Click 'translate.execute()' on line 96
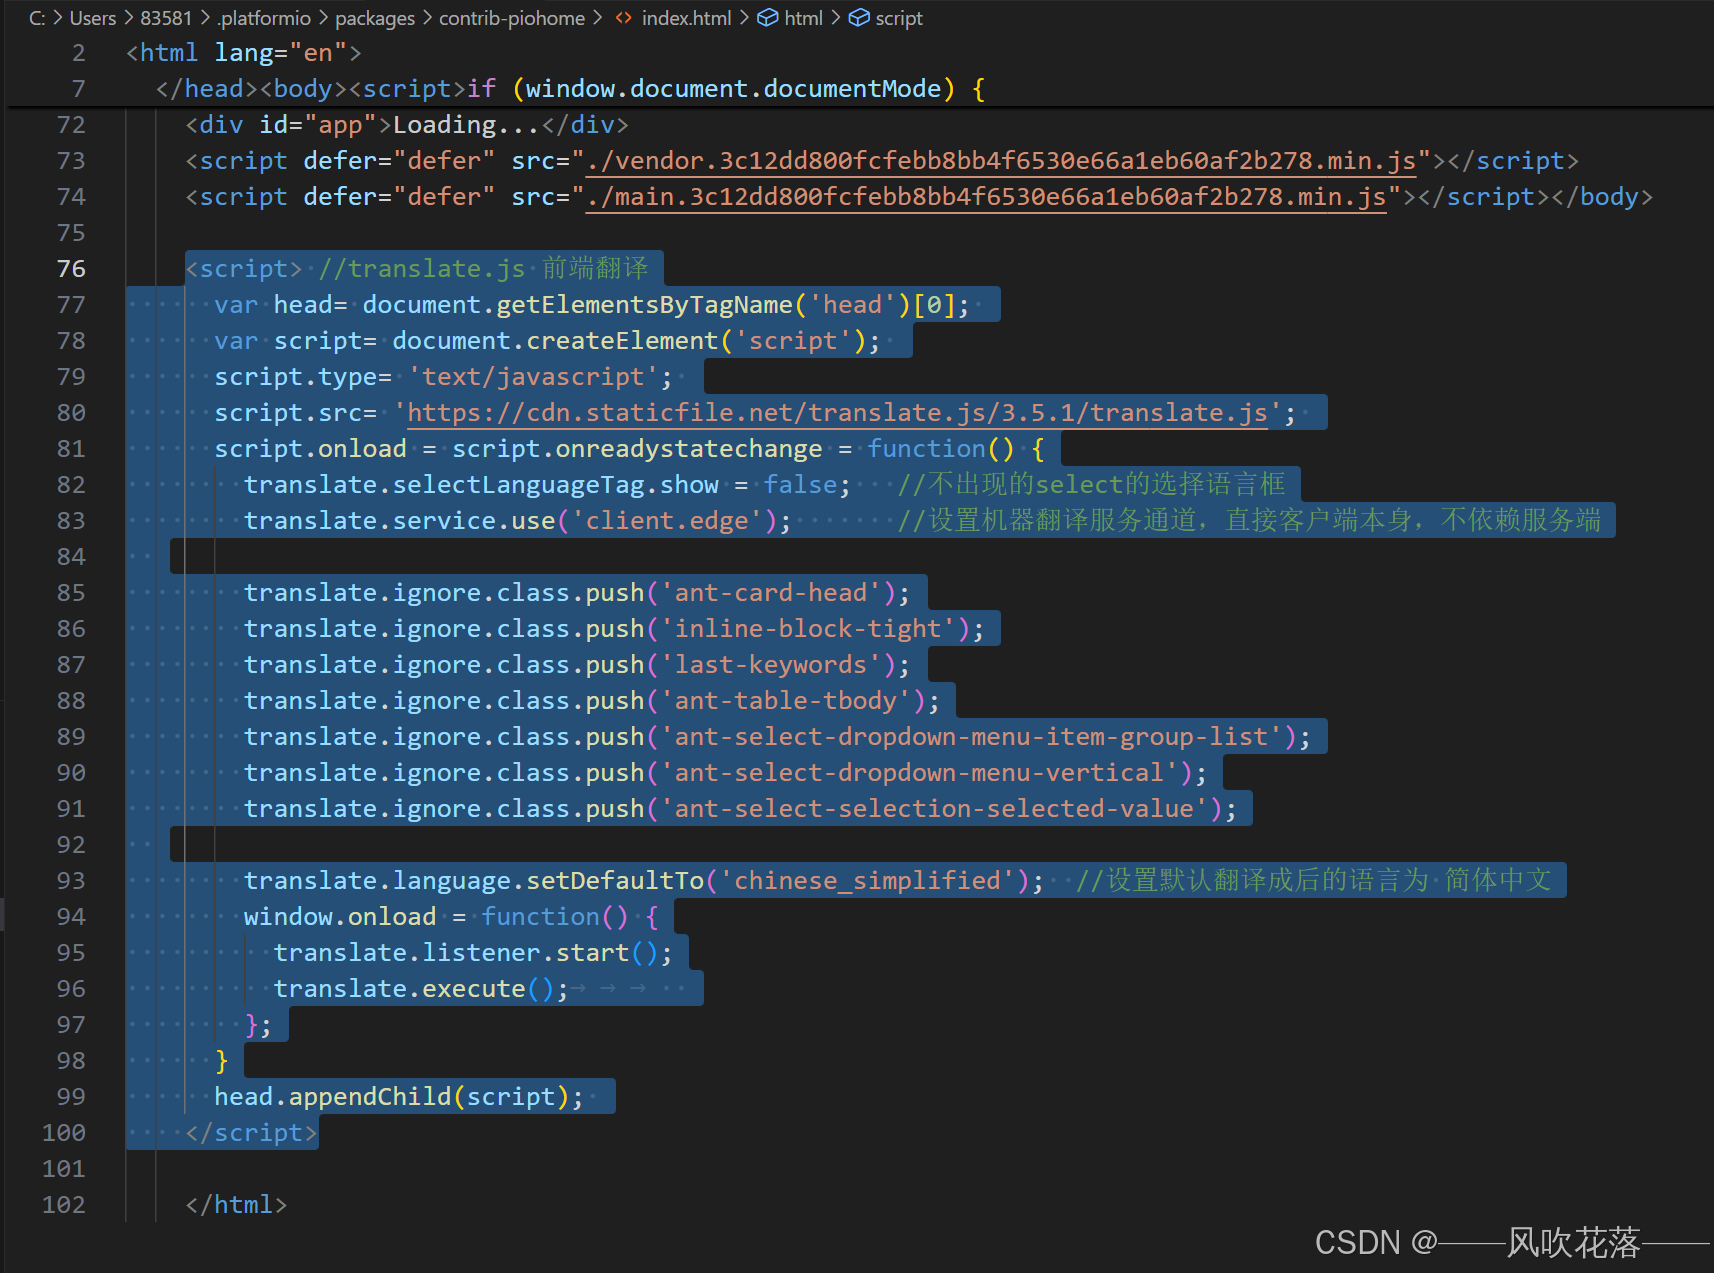The height and width of the screenshot is (1273, 1714). [414, 989]
